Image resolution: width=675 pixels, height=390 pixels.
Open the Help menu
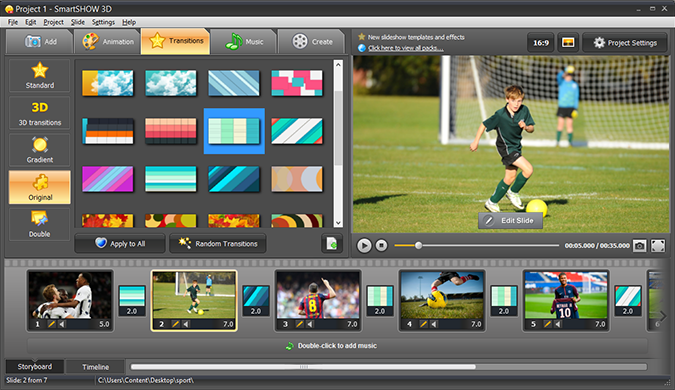pyautogui.click(x=129, y=22)
